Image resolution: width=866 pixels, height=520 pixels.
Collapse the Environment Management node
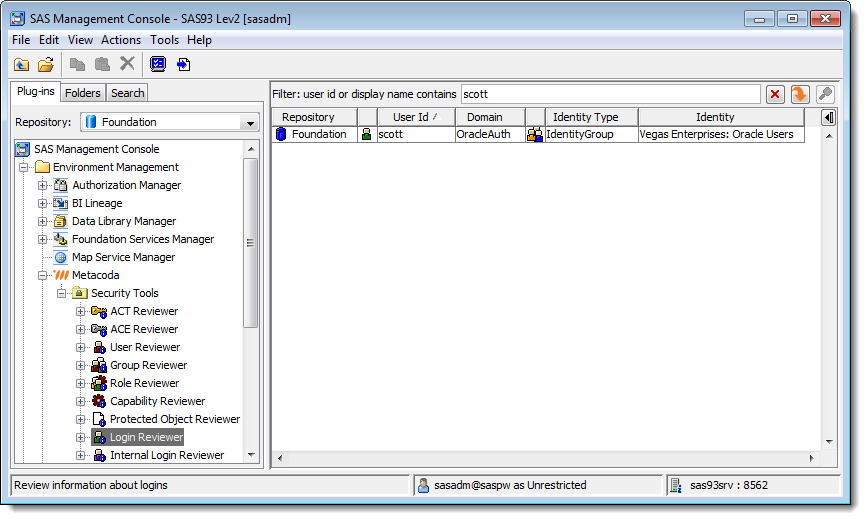pos(23,167)
